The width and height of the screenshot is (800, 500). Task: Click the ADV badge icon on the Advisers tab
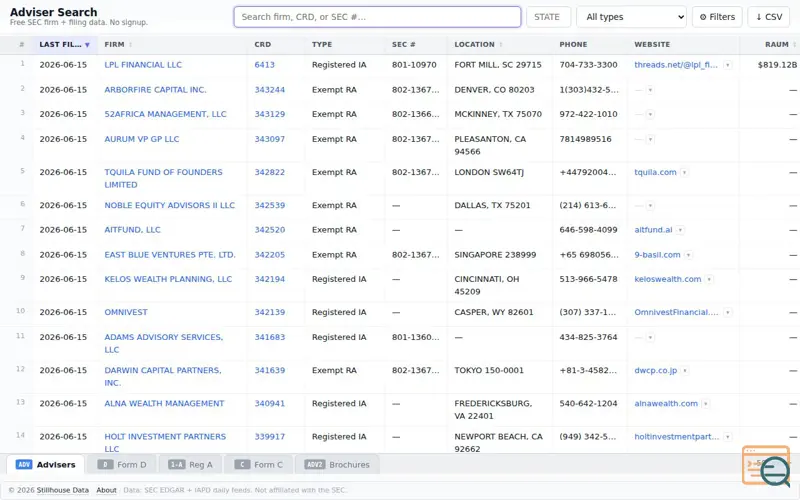(24, 464)
